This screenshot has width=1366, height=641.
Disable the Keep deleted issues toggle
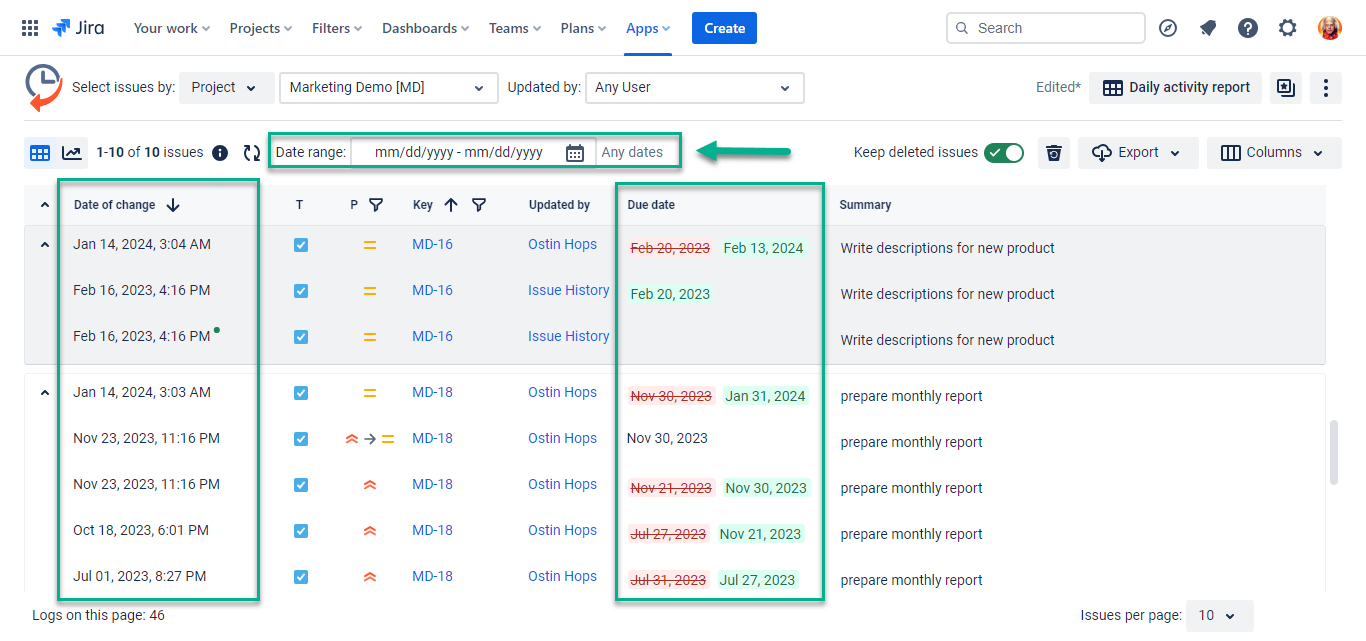[1004, 153]
